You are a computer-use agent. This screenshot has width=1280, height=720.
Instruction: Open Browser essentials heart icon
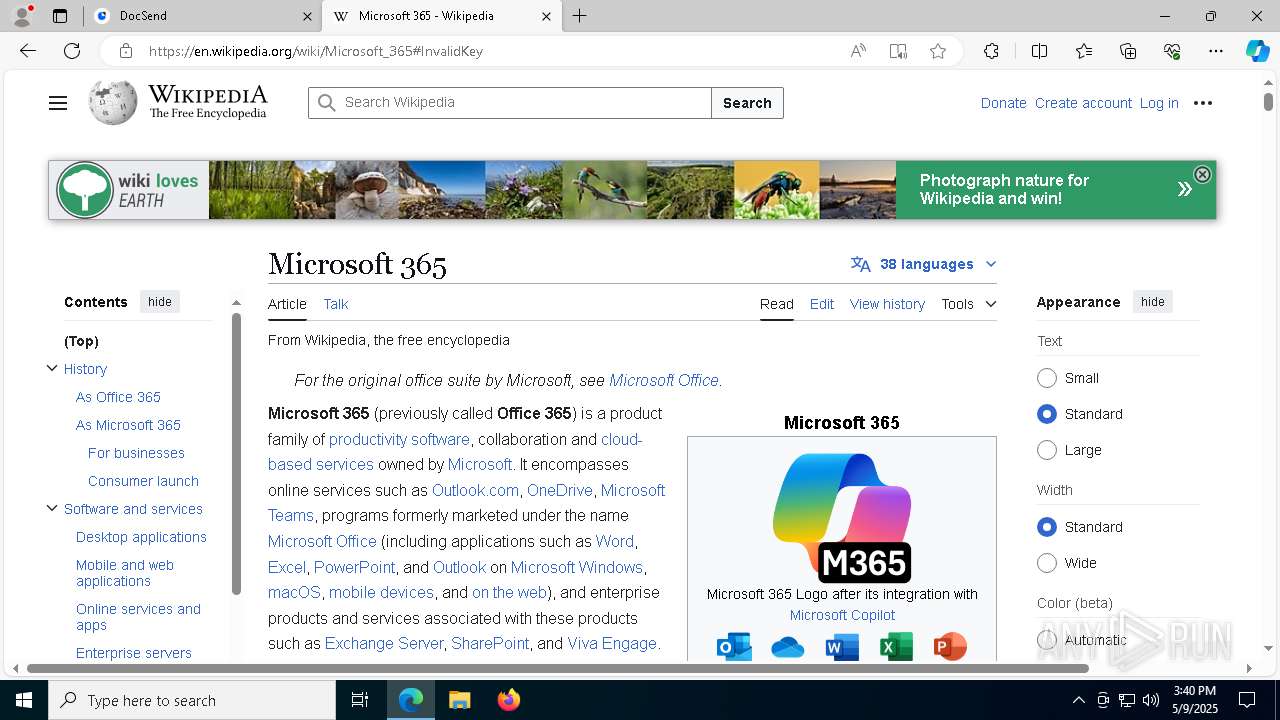(1172, 51)
